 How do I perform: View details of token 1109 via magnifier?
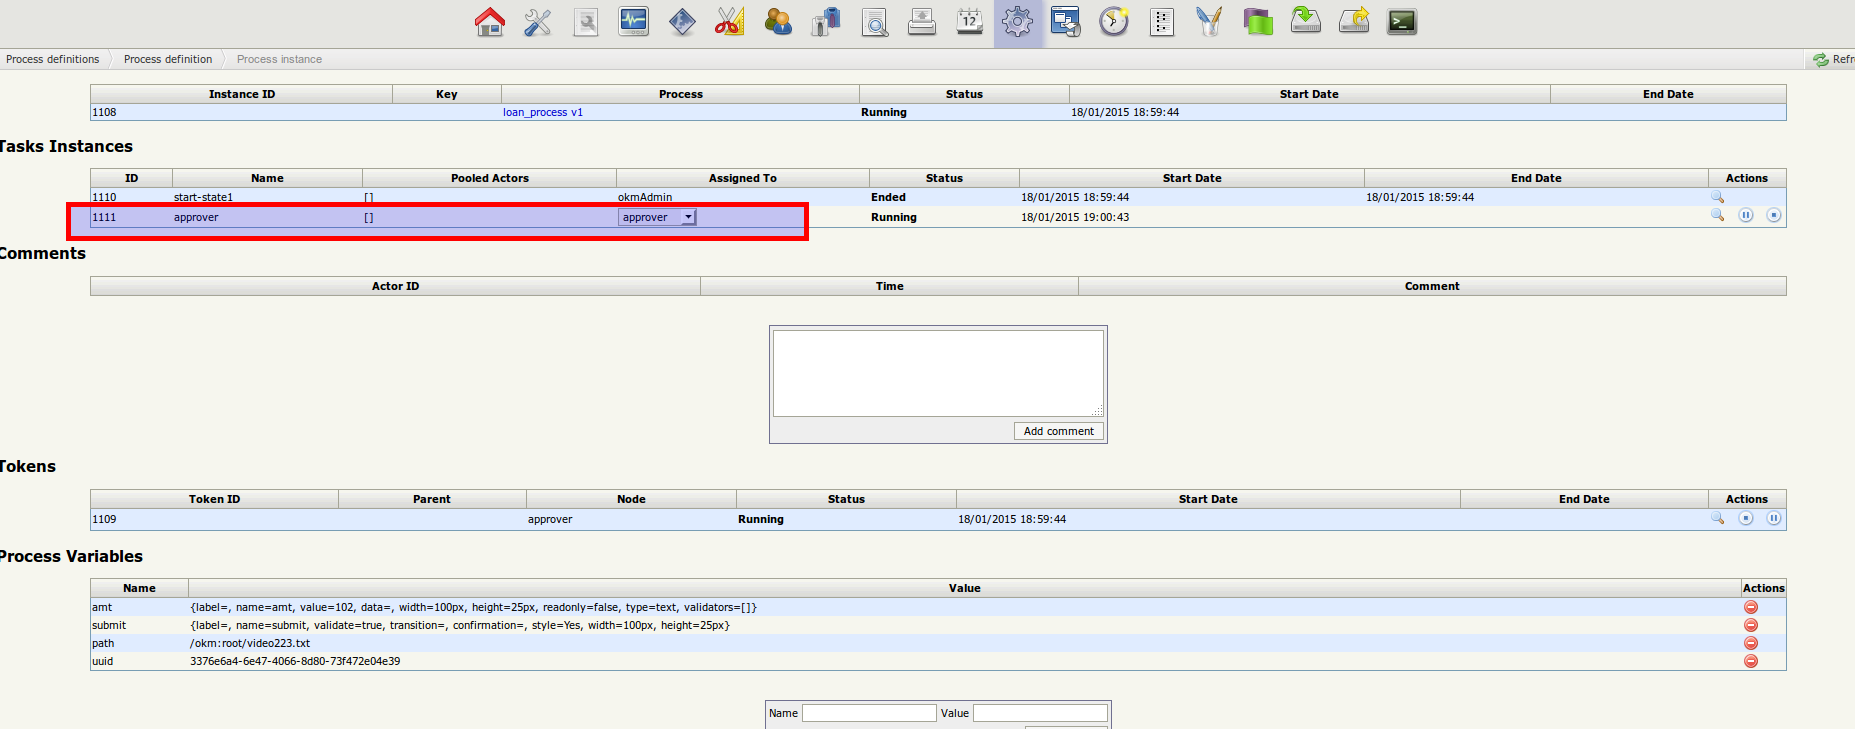tap(1718, 519)
